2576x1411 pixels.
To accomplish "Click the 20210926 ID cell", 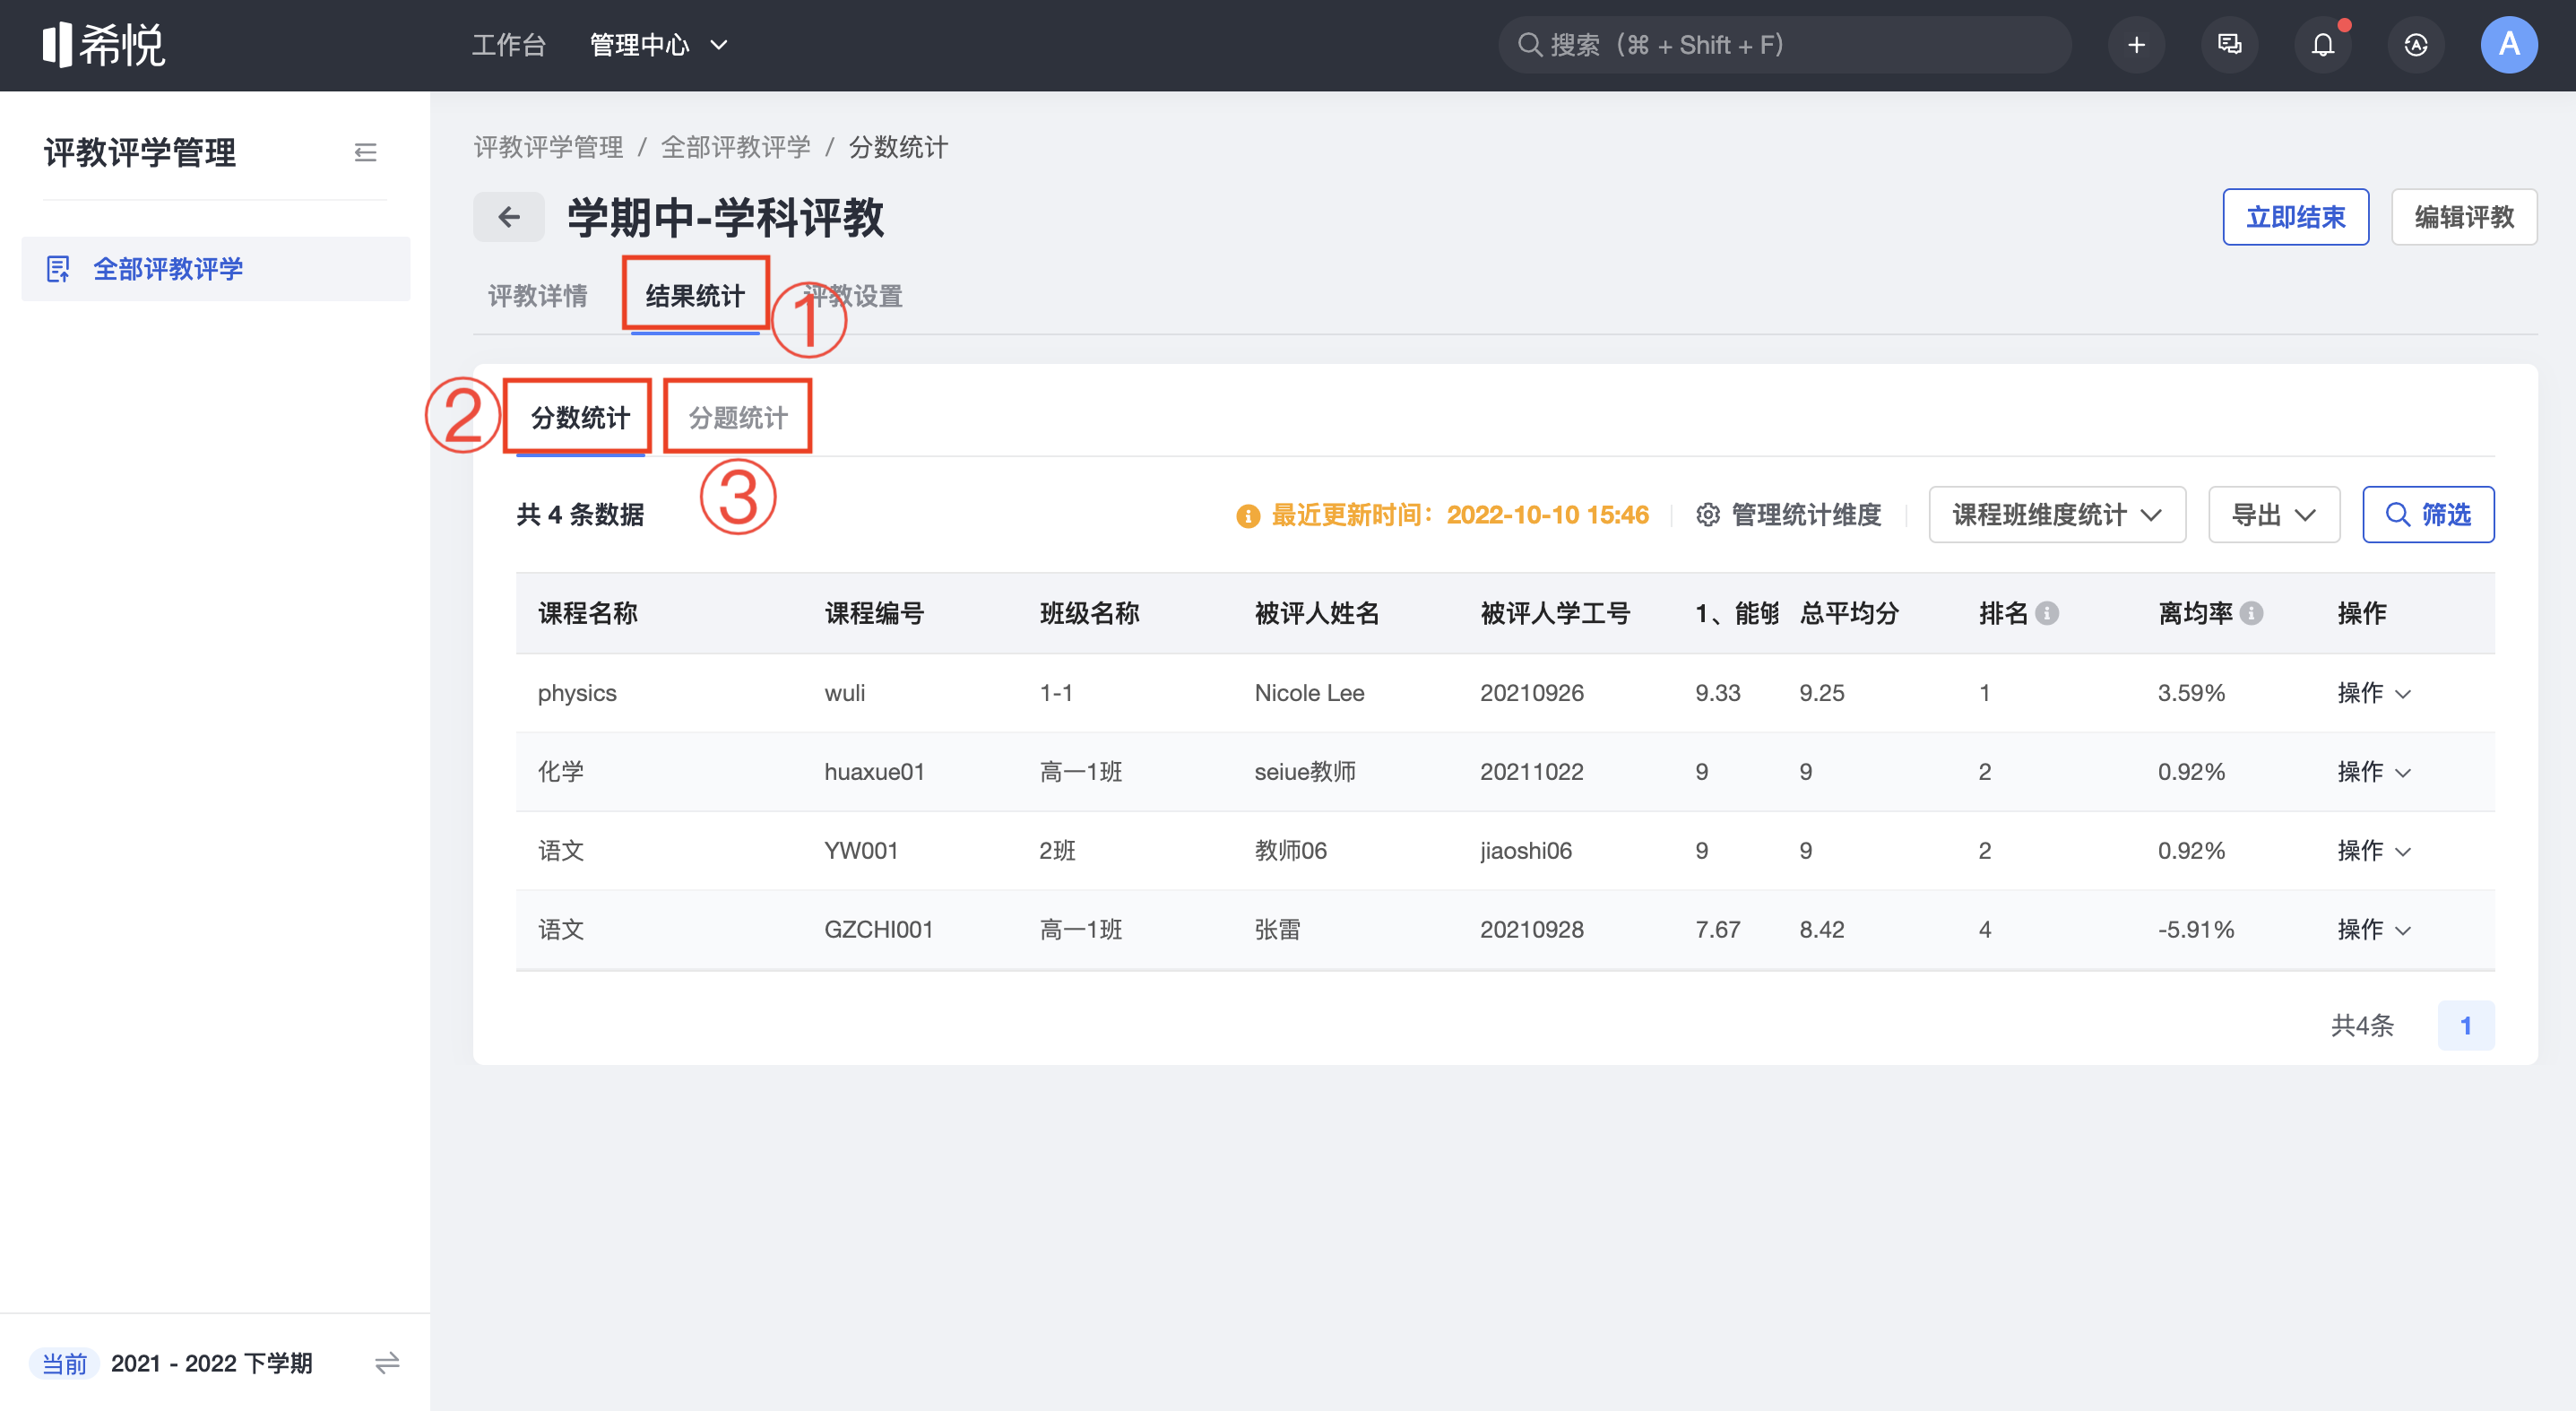I will coord(1532,693).
